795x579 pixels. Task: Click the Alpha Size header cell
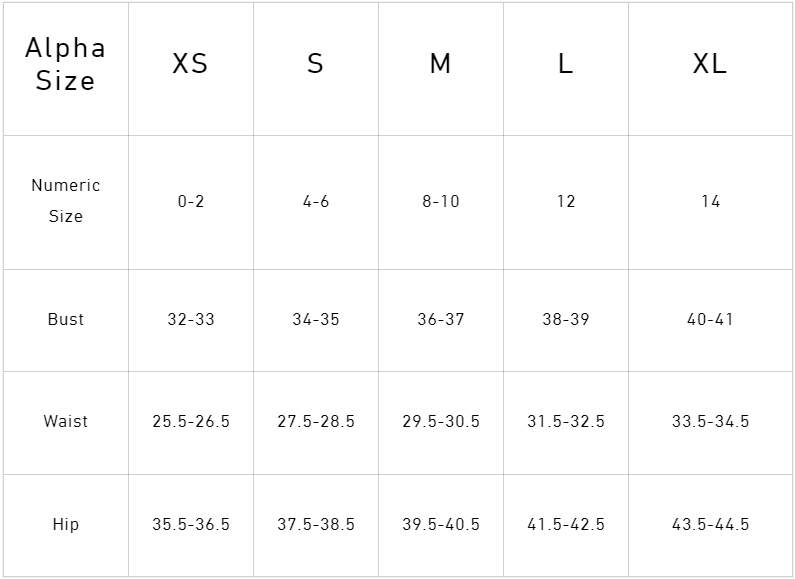tap(65, 64)
